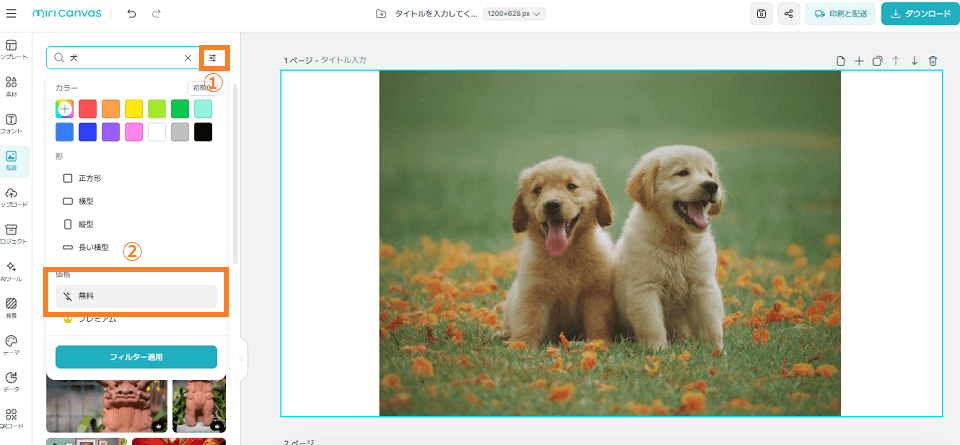The image size is (960, 445).
Task: Open the AIツール tab in sidebar
Action: (x=11, y=271)
